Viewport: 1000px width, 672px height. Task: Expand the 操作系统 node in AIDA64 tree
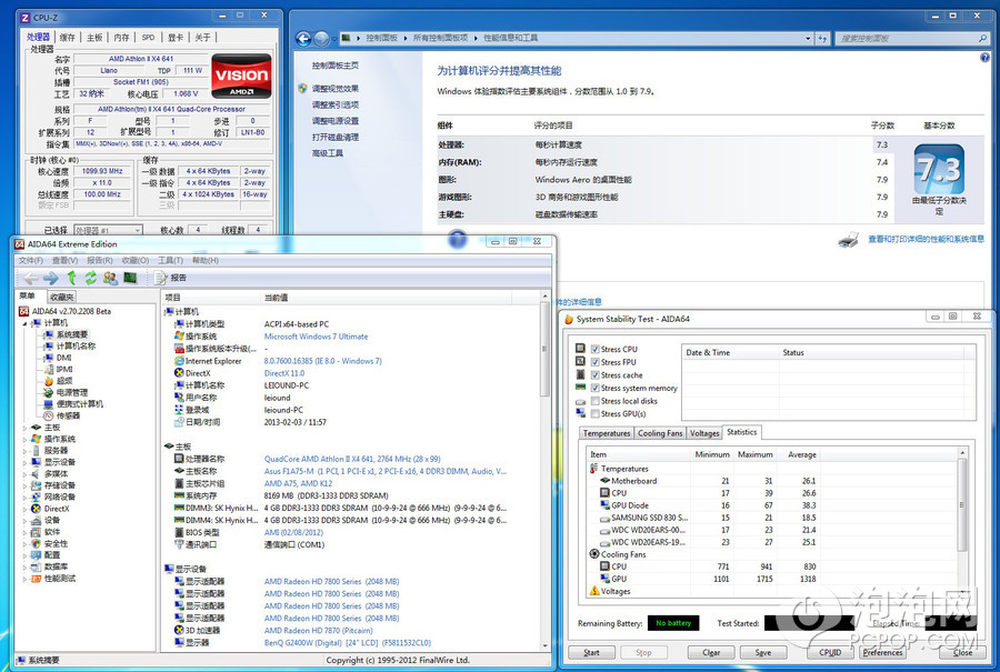coord(25,439)
